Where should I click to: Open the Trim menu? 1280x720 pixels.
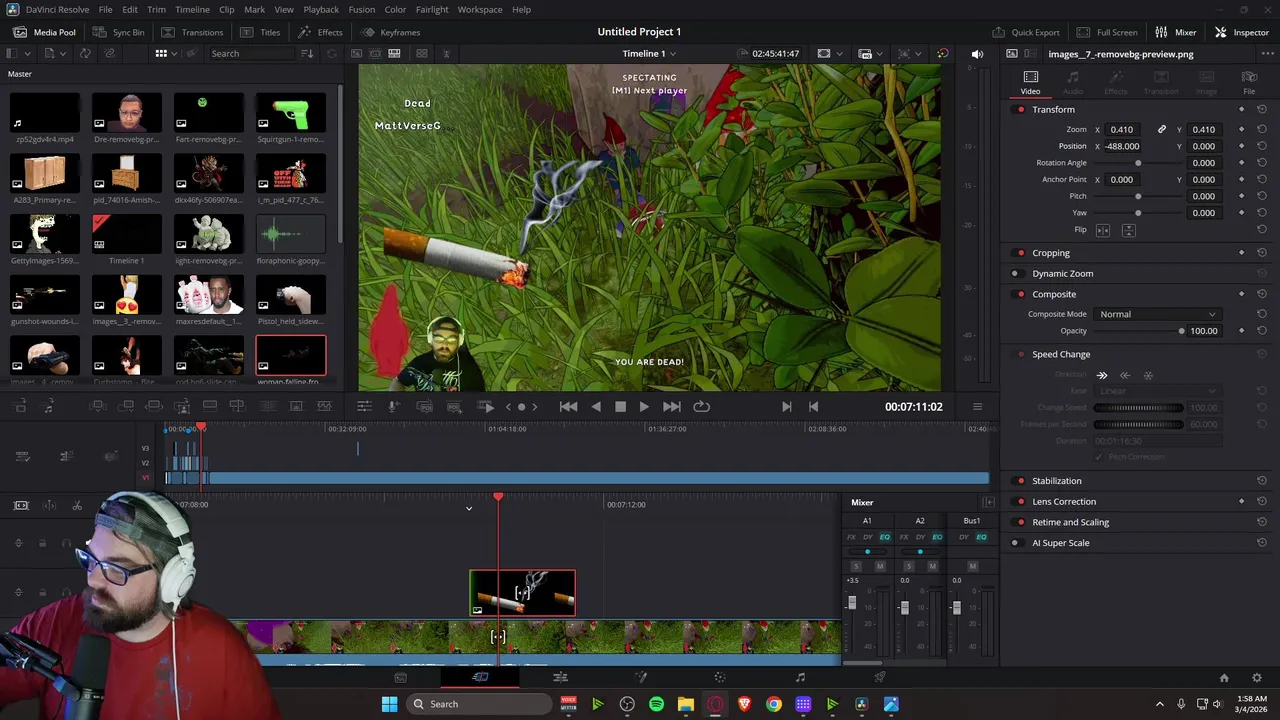click(x=156, y=9)
